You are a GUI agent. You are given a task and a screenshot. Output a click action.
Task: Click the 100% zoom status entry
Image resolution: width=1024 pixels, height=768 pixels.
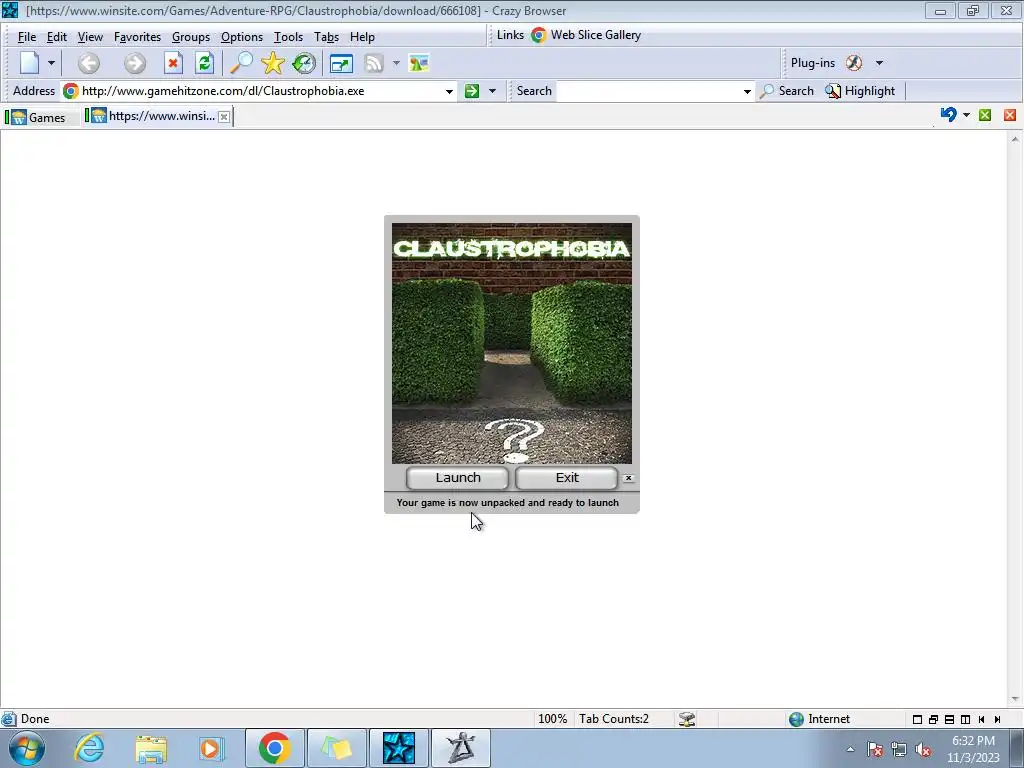tap(552, 719)
